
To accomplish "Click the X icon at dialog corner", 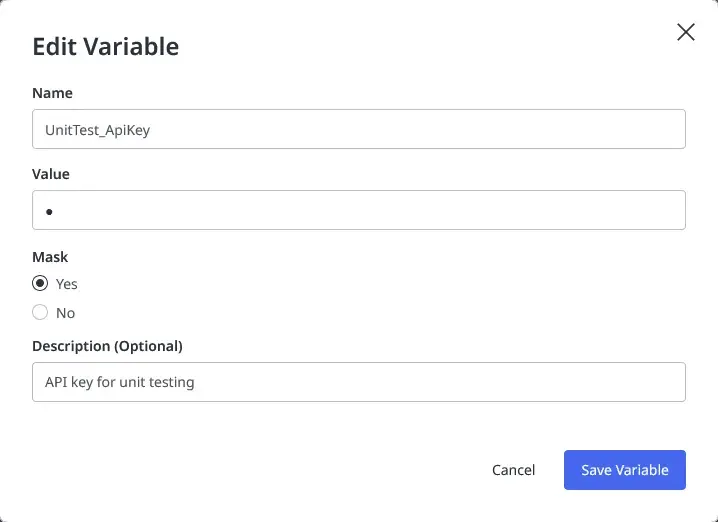I will (x=686, y=32).
